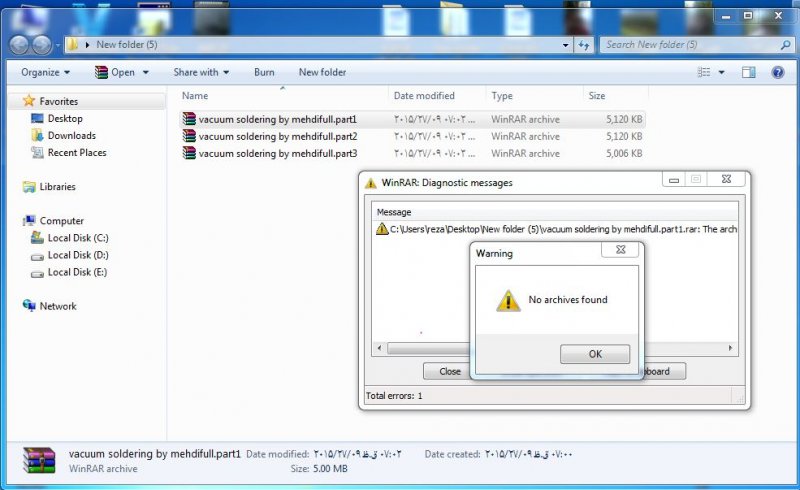This screenshot has width=800, height=490.
Task: Open Desktop under Favorites
Action: tap(65, 118)
